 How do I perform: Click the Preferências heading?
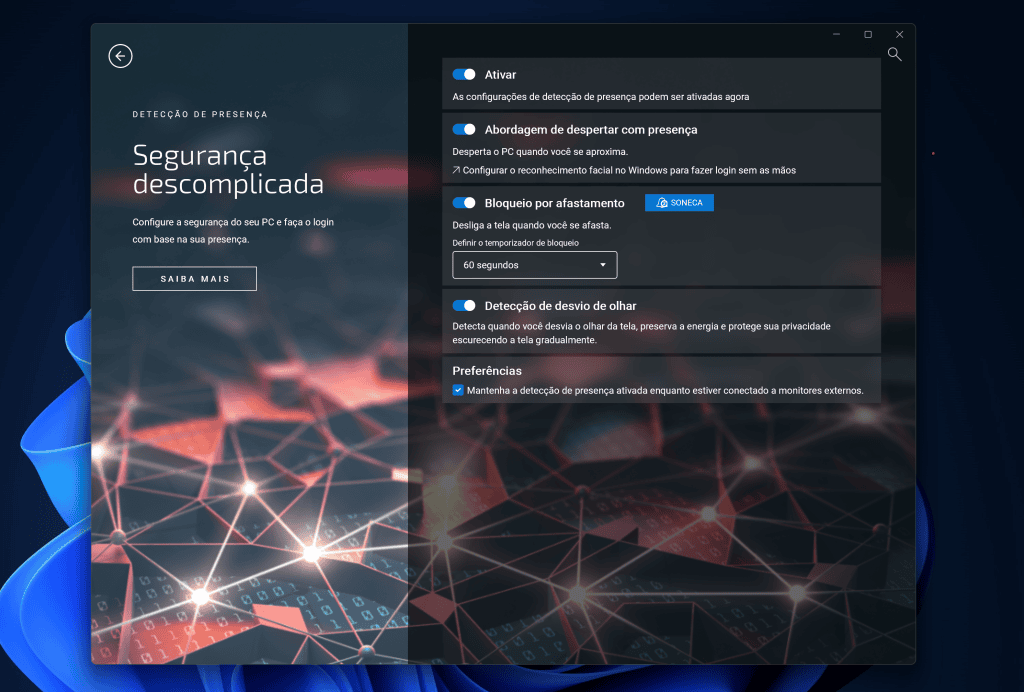point(487,371)
